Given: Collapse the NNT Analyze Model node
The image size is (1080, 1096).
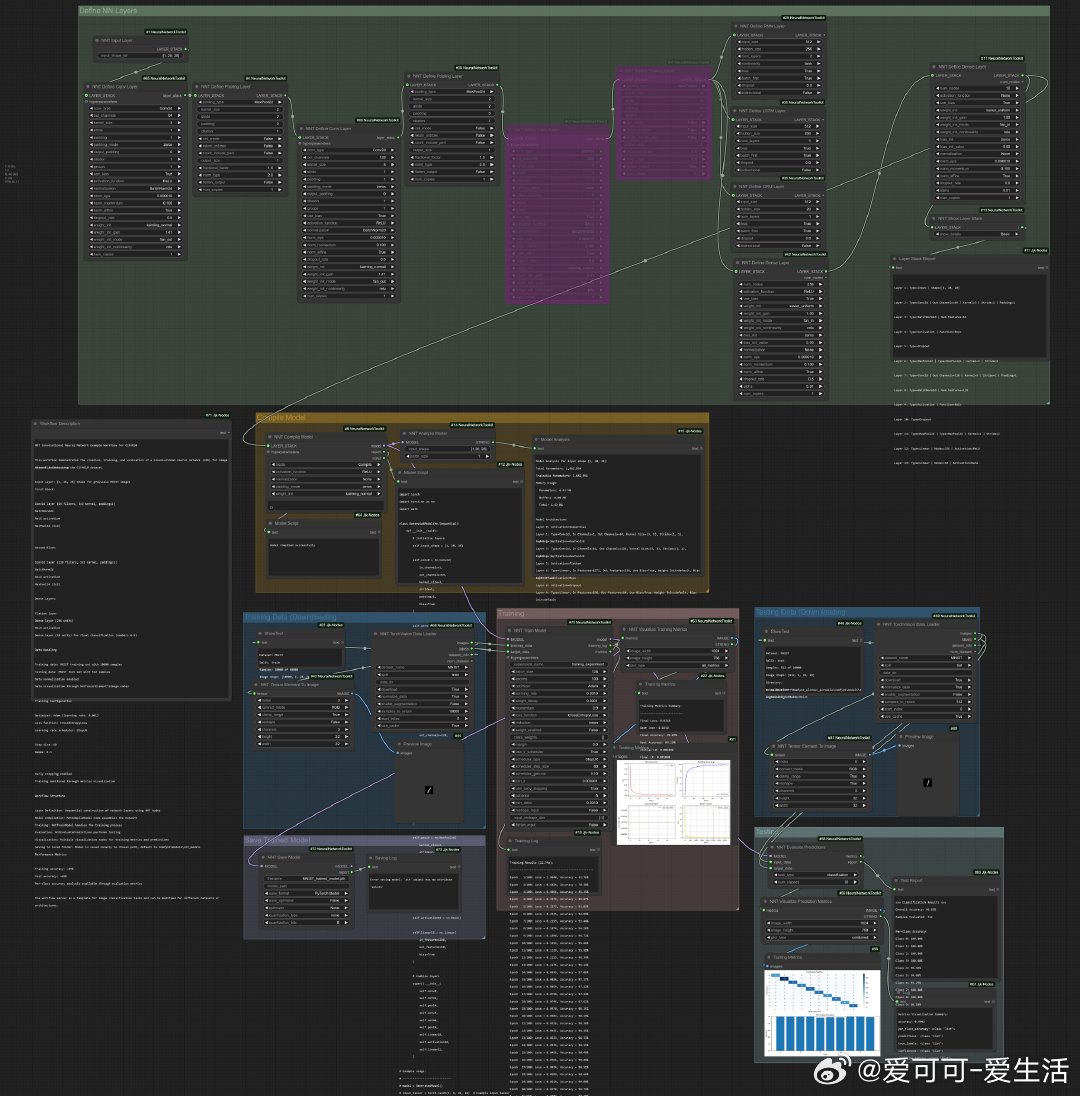Looking at the screenshot, I should (x=405, y=433).
